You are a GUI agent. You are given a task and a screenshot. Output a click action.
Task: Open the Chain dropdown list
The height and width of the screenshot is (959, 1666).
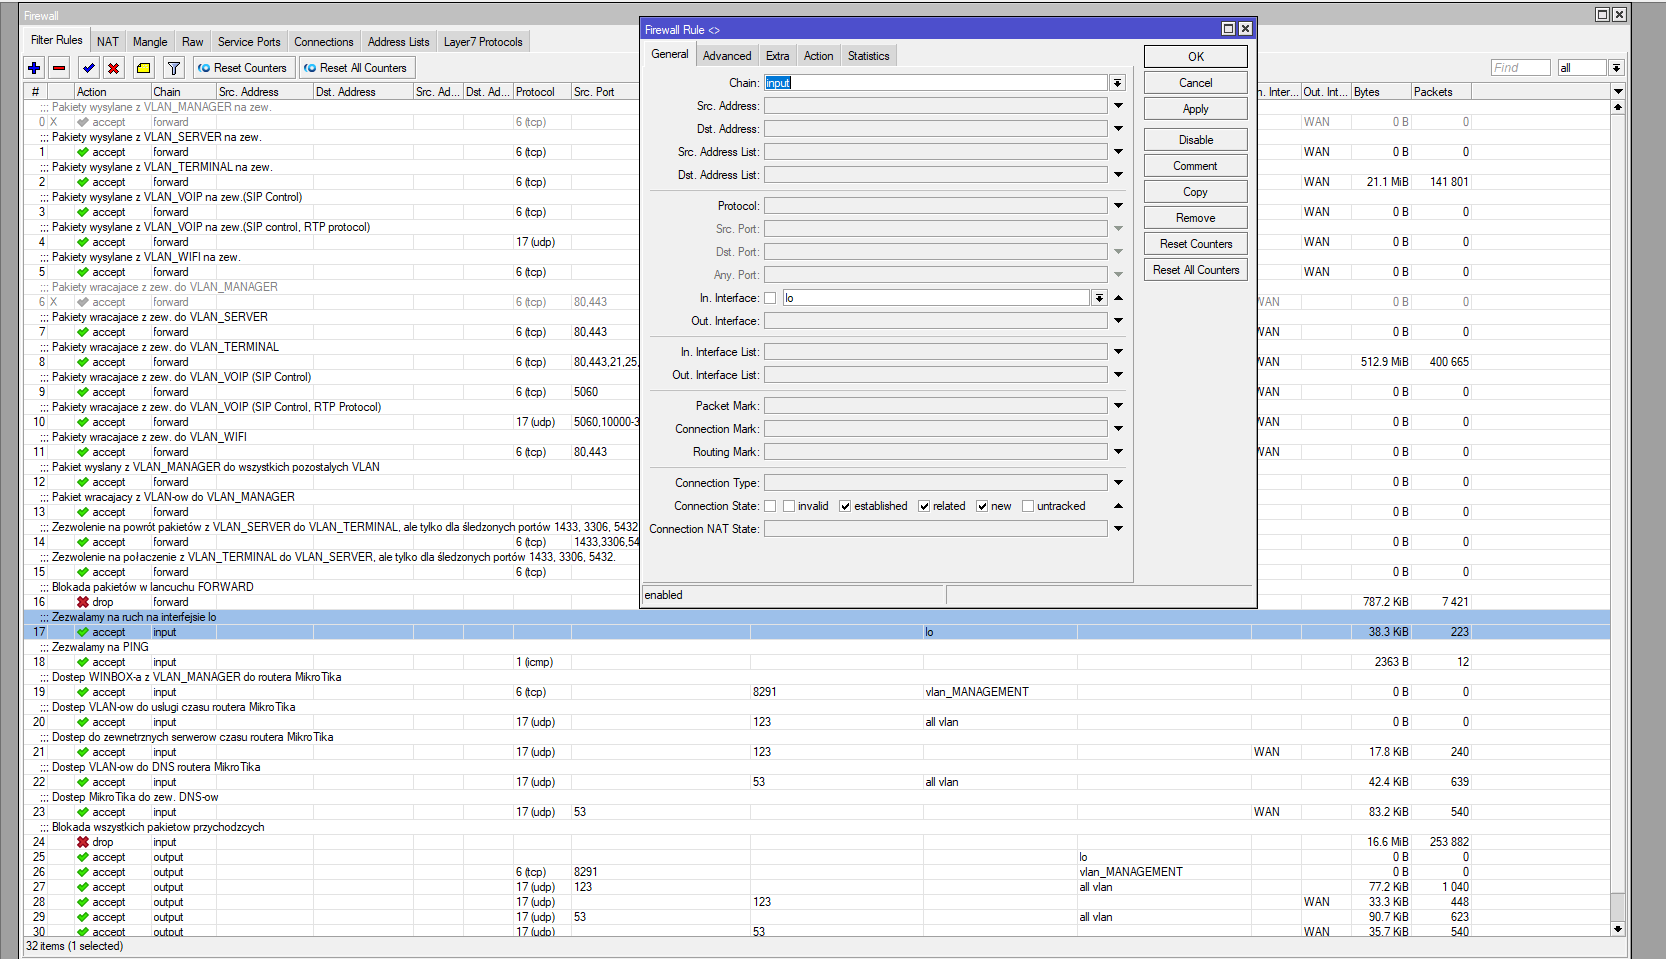click(x=1118, y=83)
